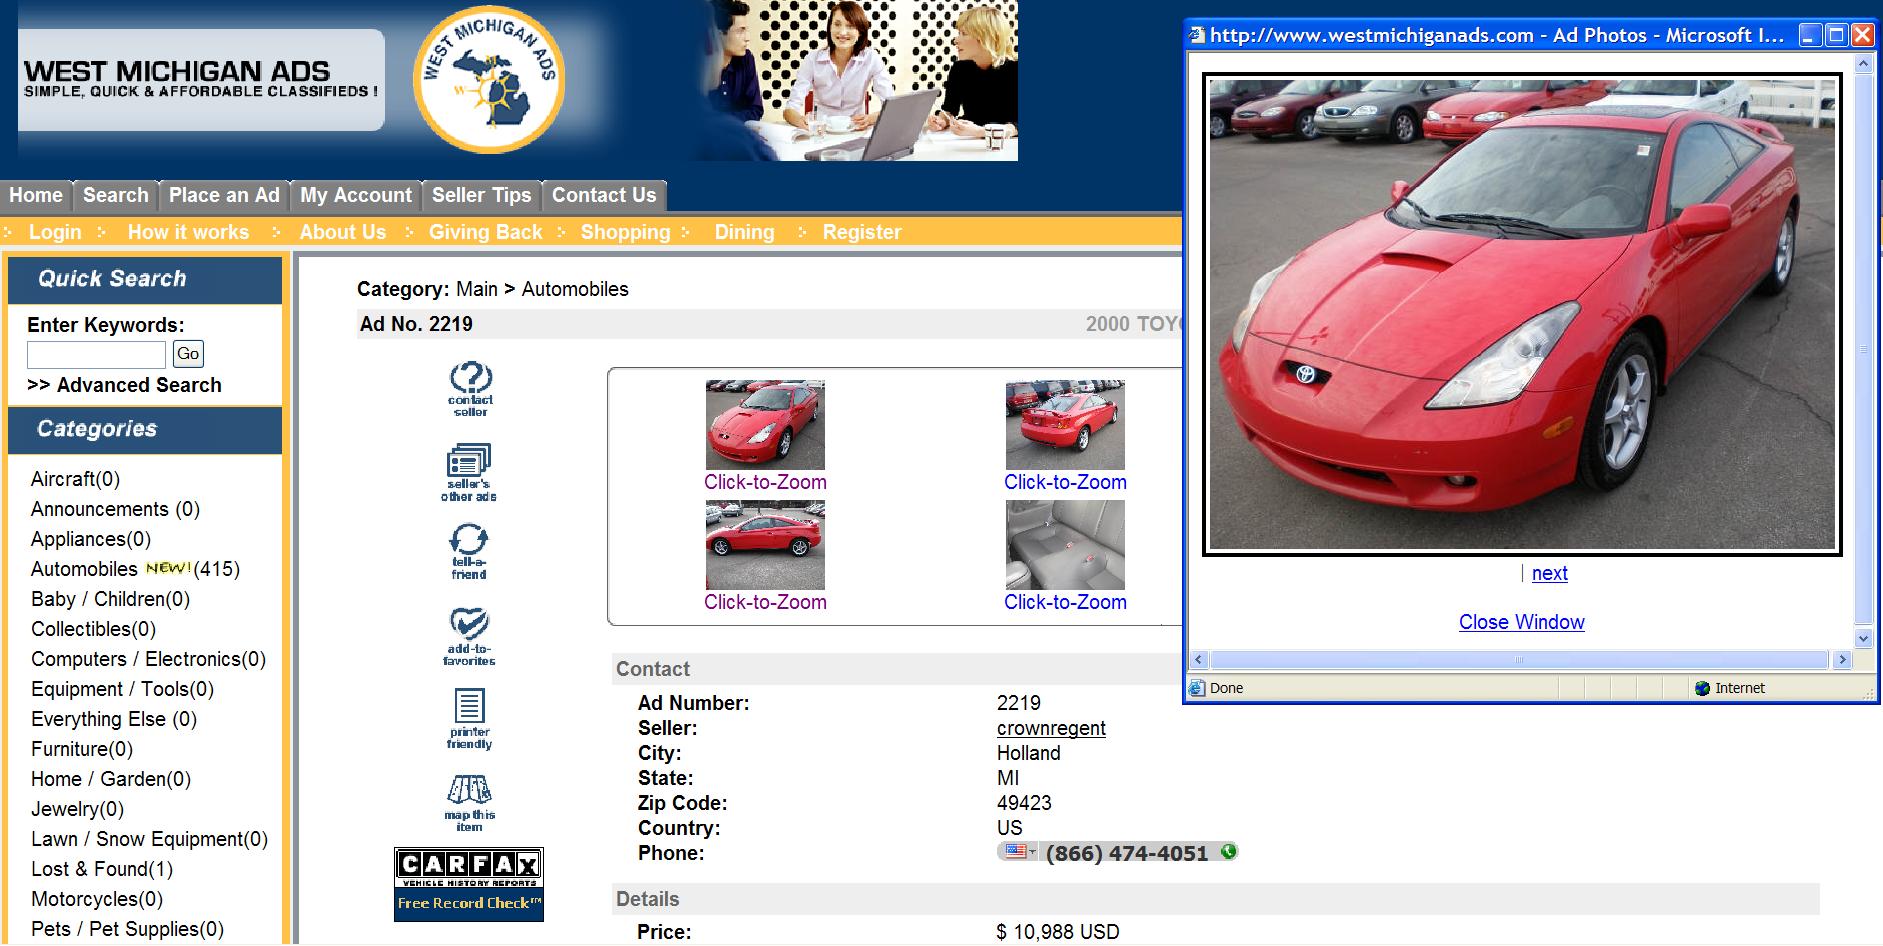Open the My Account tab
This screenshot has width=1883, height=946.
pos(356,195)
